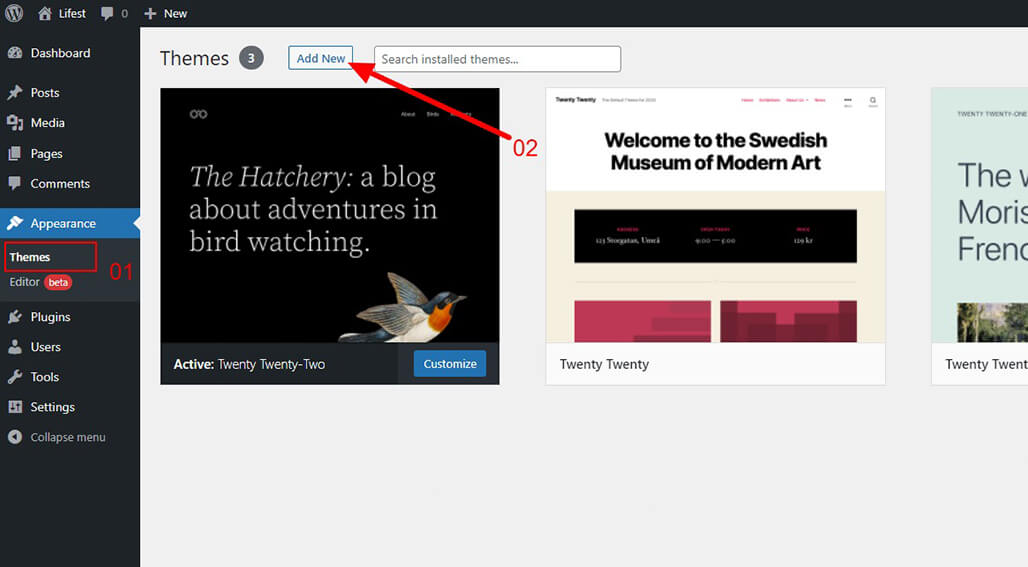This screenshot has width=1028, height=567.
Task: Click the WordPress logo icon
Action: click(x=14, y=13)
